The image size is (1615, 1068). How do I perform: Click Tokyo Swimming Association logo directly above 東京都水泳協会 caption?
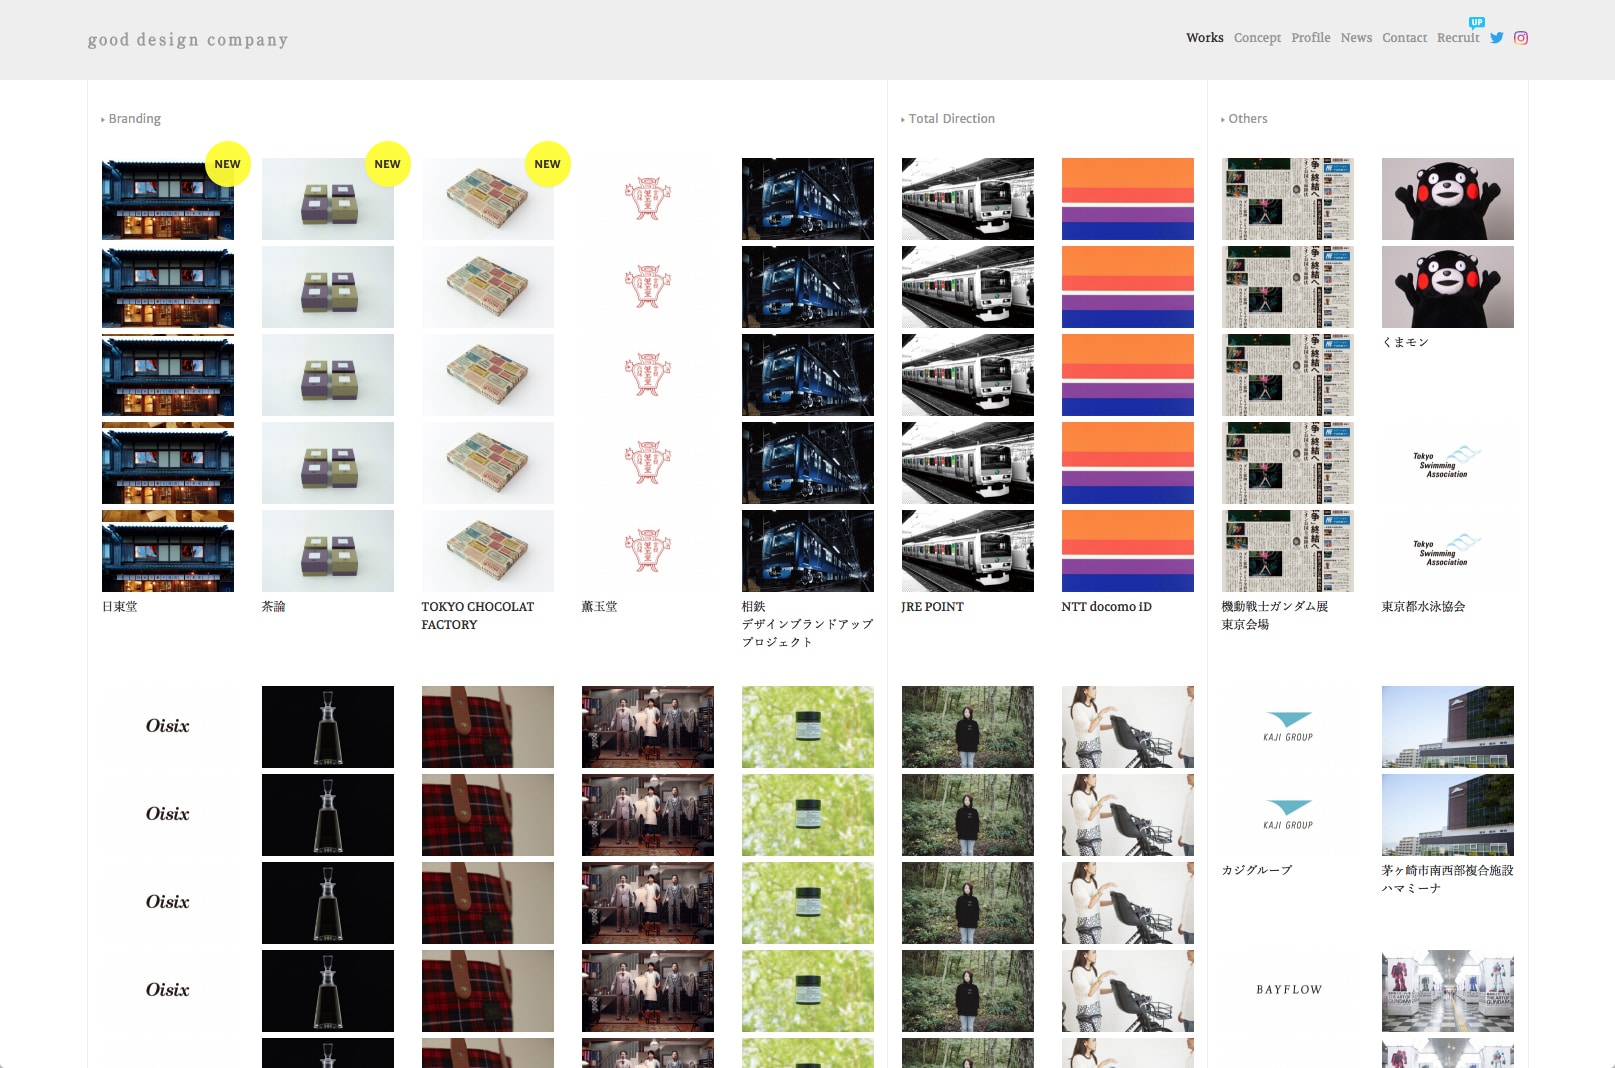1448,551
